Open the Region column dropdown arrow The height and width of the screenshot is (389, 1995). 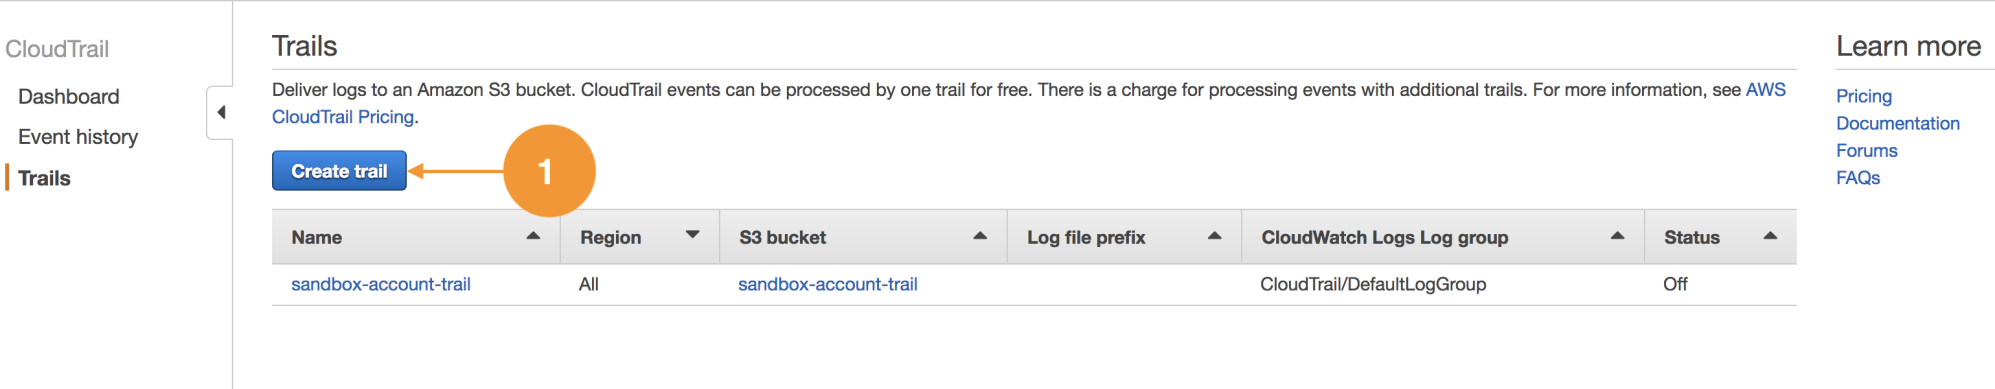click(x=692, y=235)
